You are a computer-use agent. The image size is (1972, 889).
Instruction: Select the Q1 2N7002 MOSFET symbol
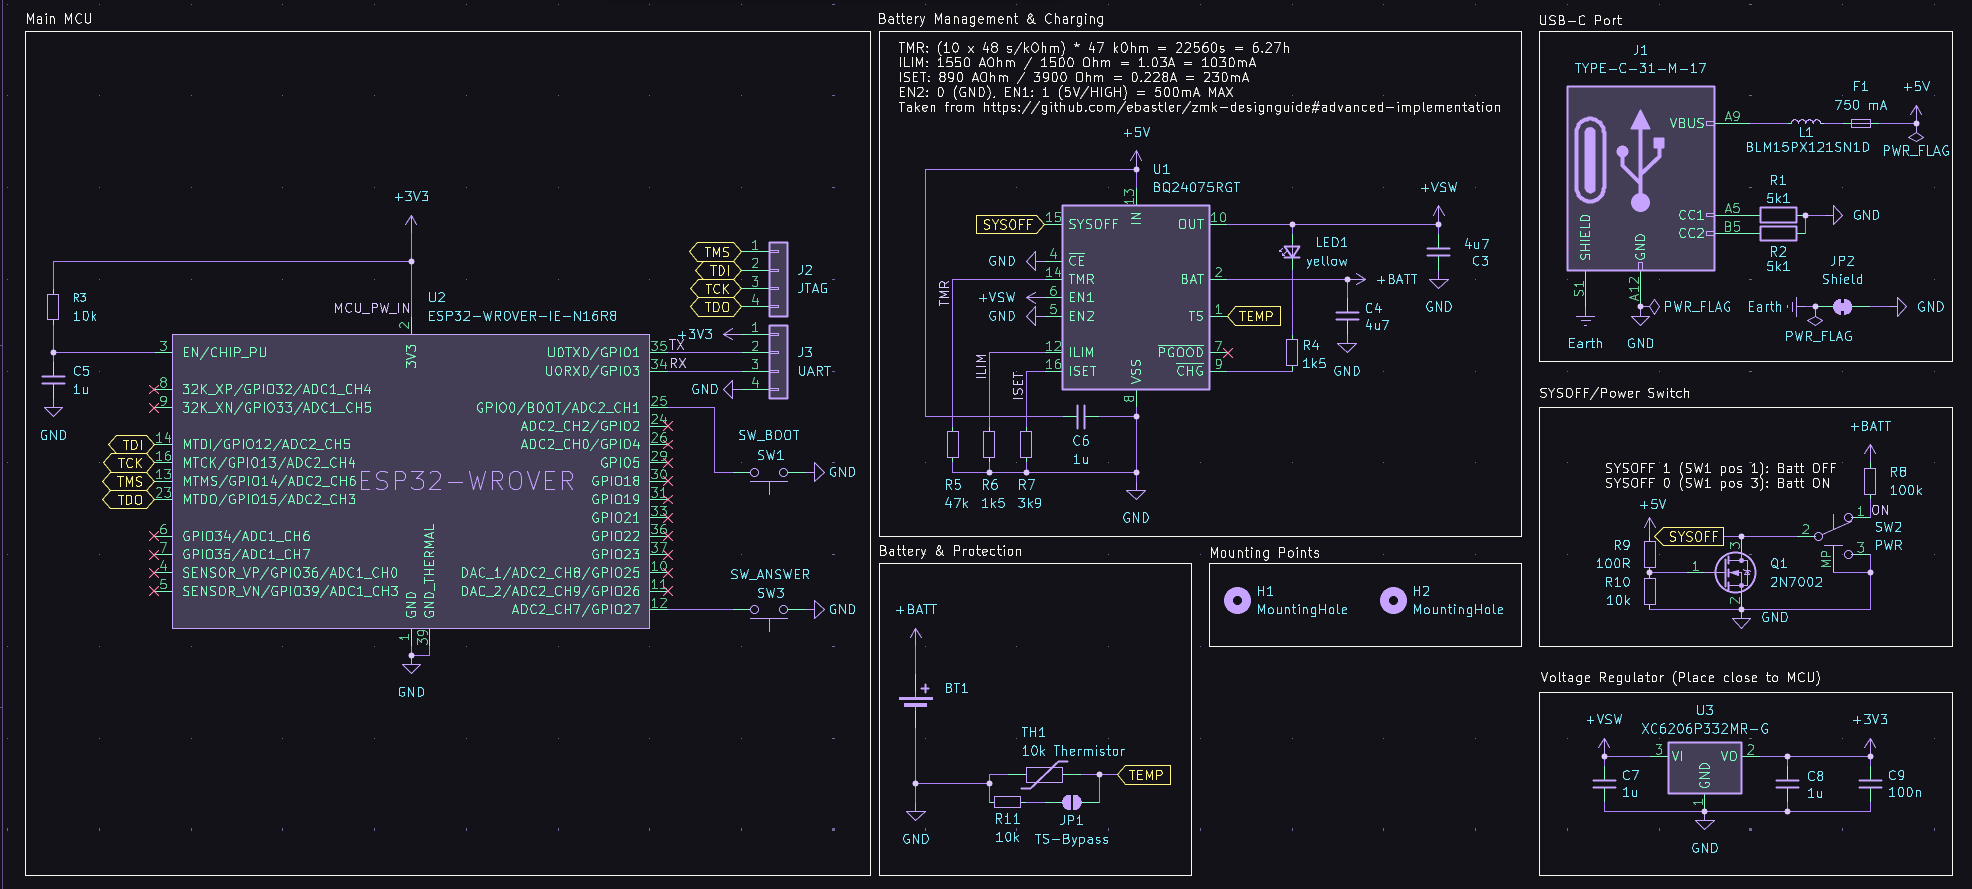point(1734,573)
